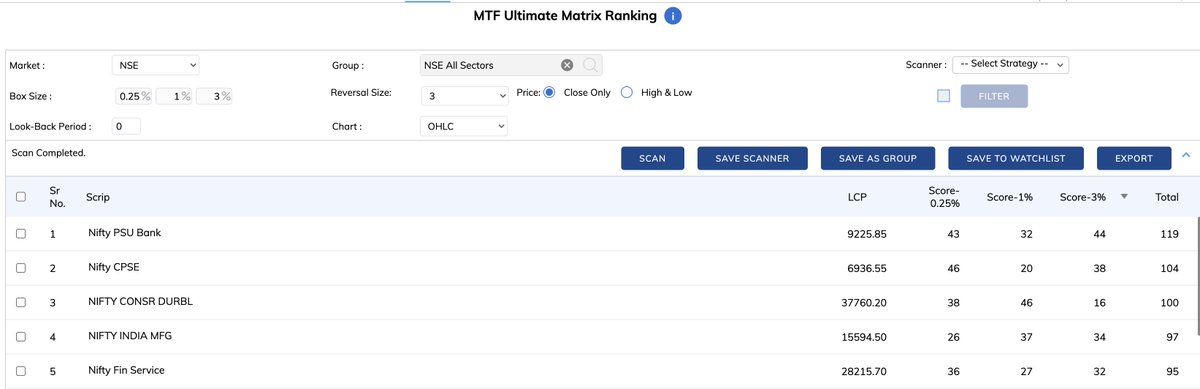
Task: Click Save As Group
Action: click(877, 158)
